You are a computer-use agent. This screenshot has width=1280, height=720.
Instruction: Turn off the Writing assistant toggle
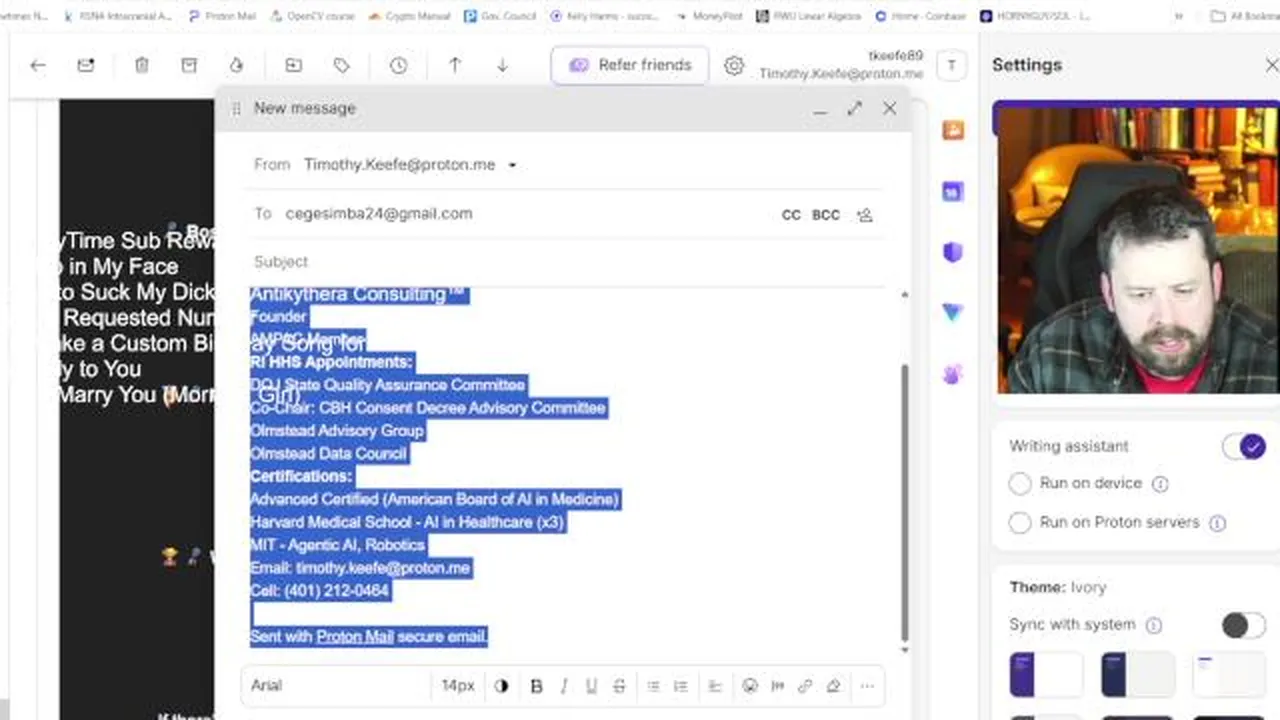click(x=1244, y=447)
